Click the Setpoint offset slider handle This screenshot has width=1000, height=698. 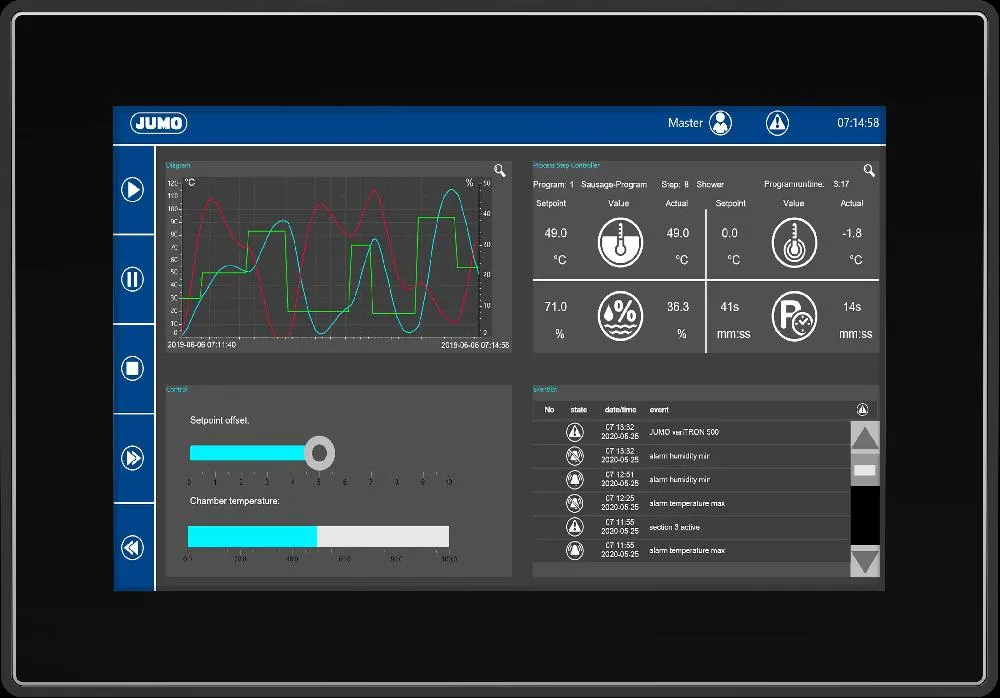[319, 453]
